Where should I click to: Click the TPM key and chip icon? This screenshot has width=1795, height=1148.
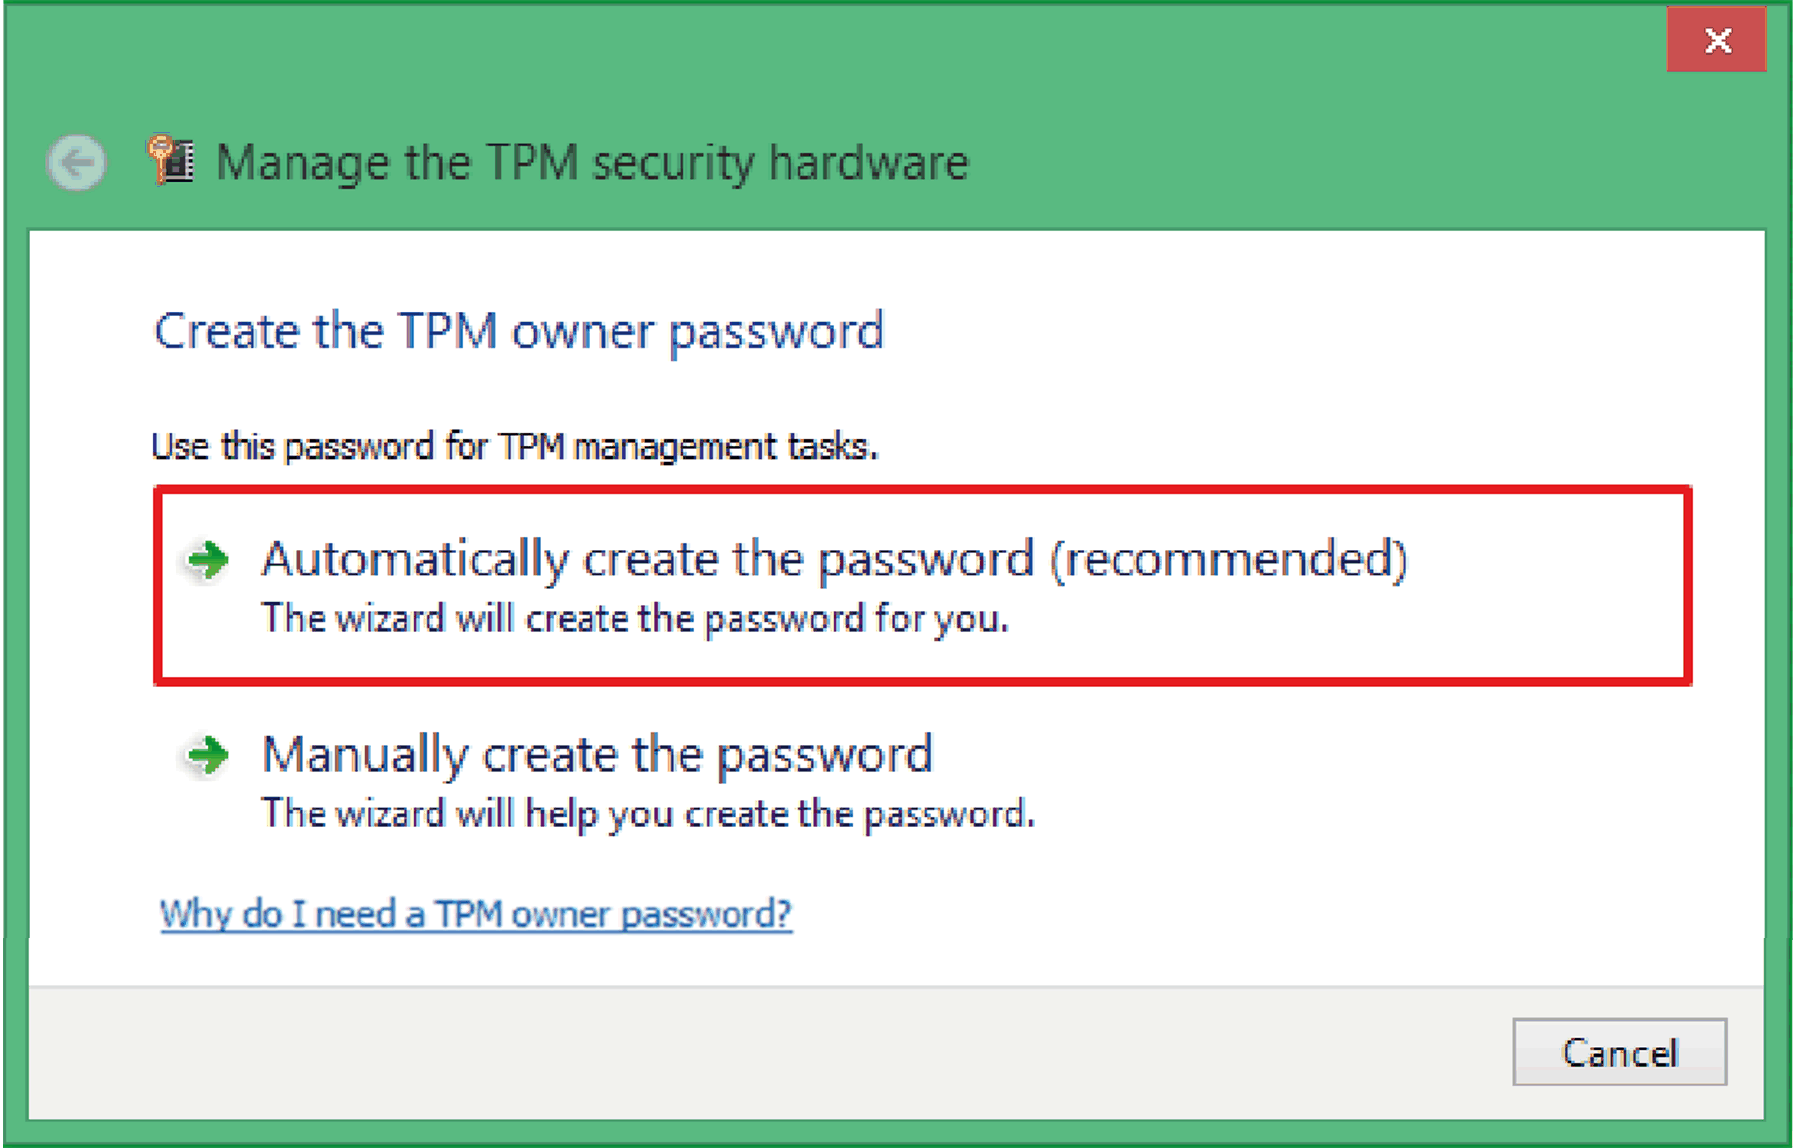pos(172,160)
